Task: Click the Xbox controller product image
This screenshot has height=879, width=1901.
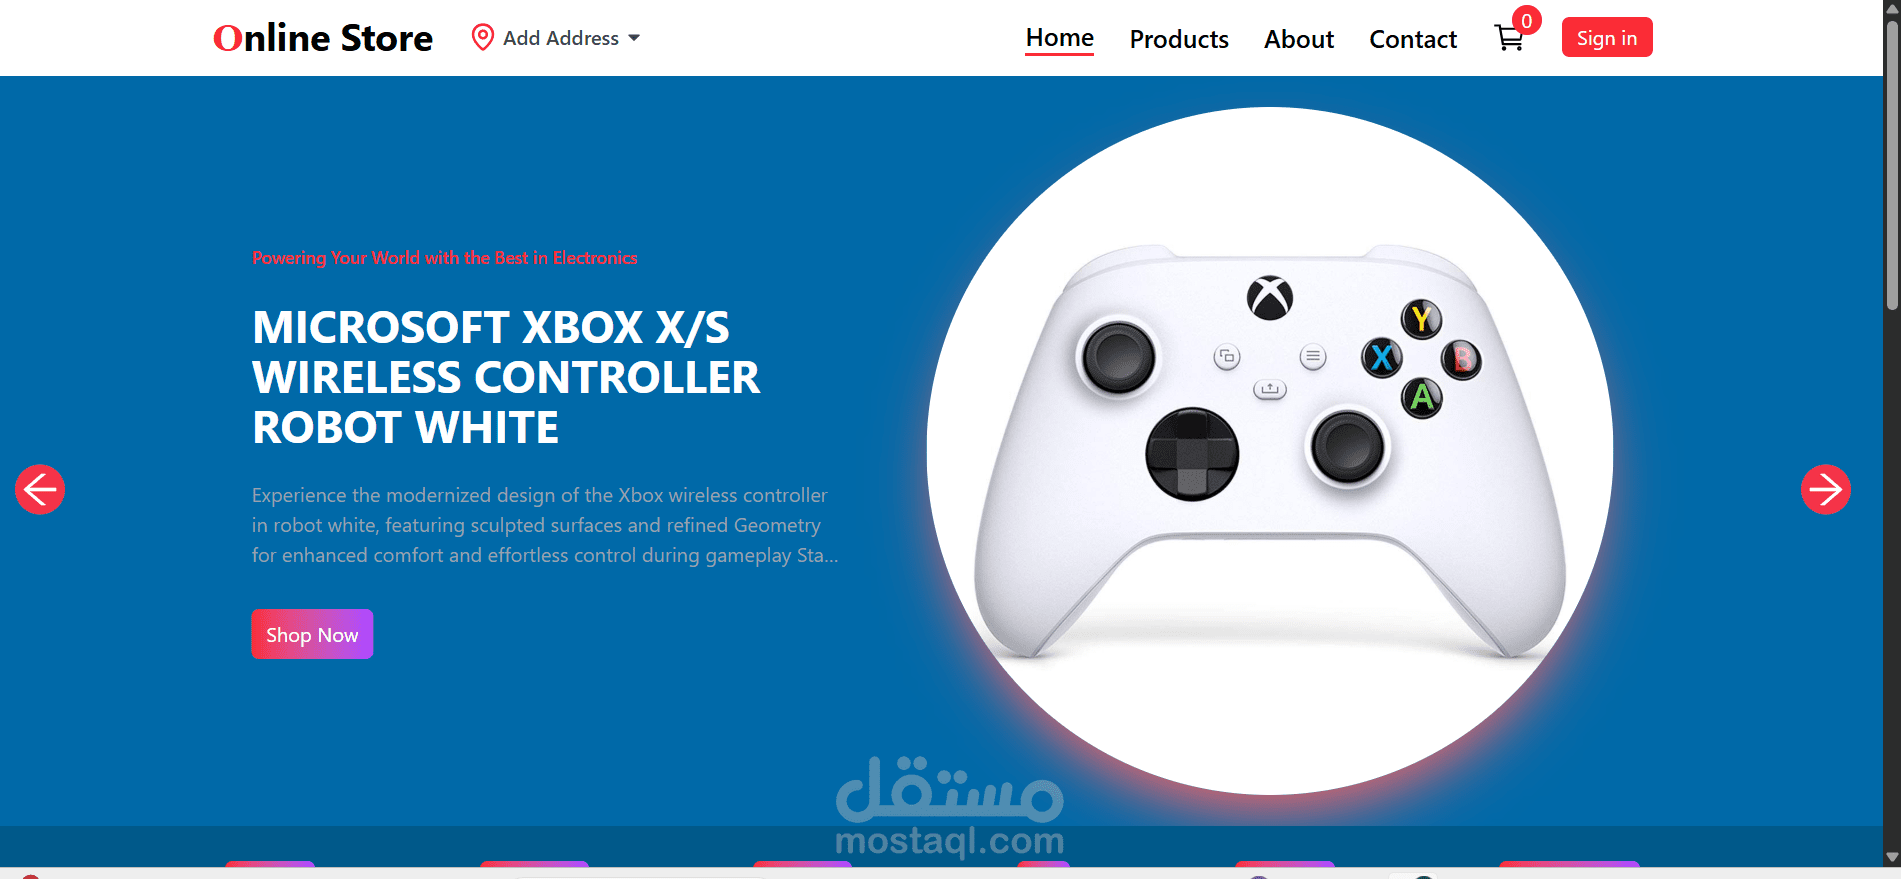Action: tap(1270, 451)
